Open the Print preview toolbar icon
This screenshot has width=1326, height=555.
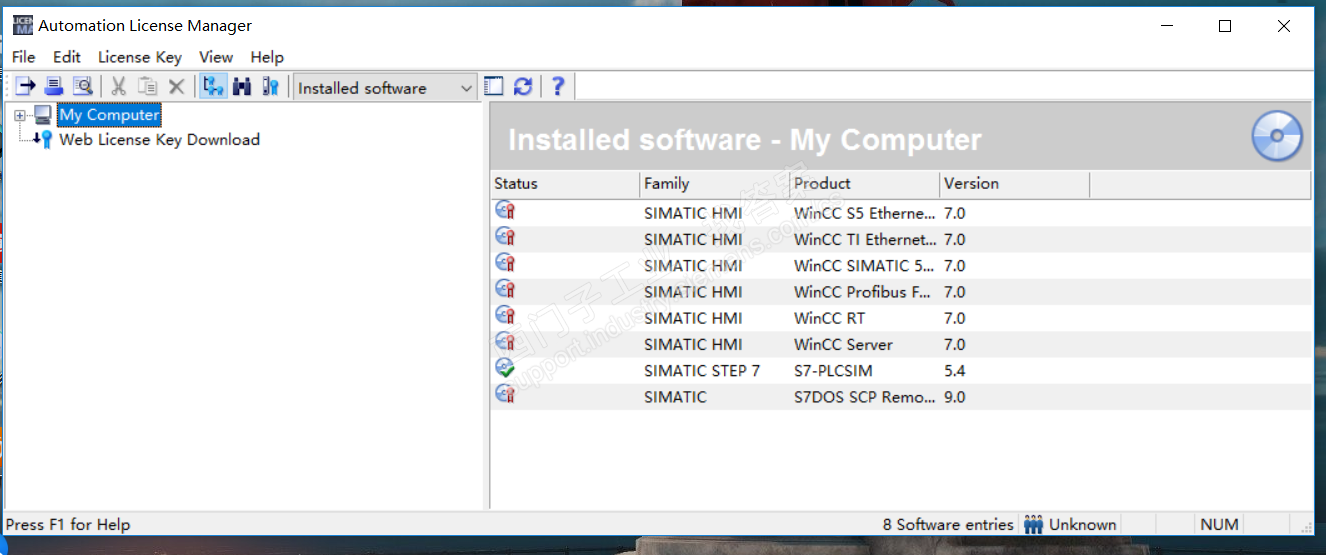[x=83, y=87]
